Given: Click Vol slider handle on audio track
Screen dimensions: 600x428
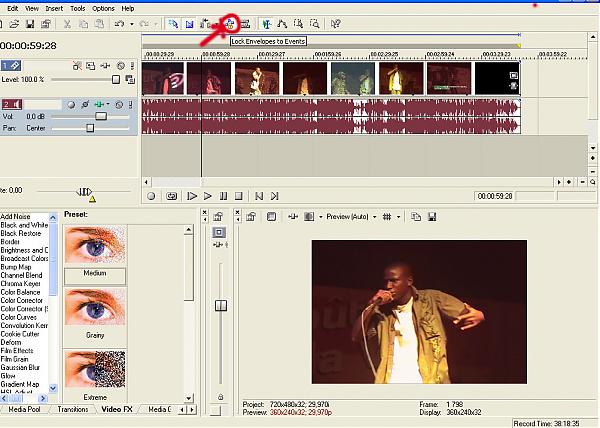Looking at the screenshot, I should point(101,116).
